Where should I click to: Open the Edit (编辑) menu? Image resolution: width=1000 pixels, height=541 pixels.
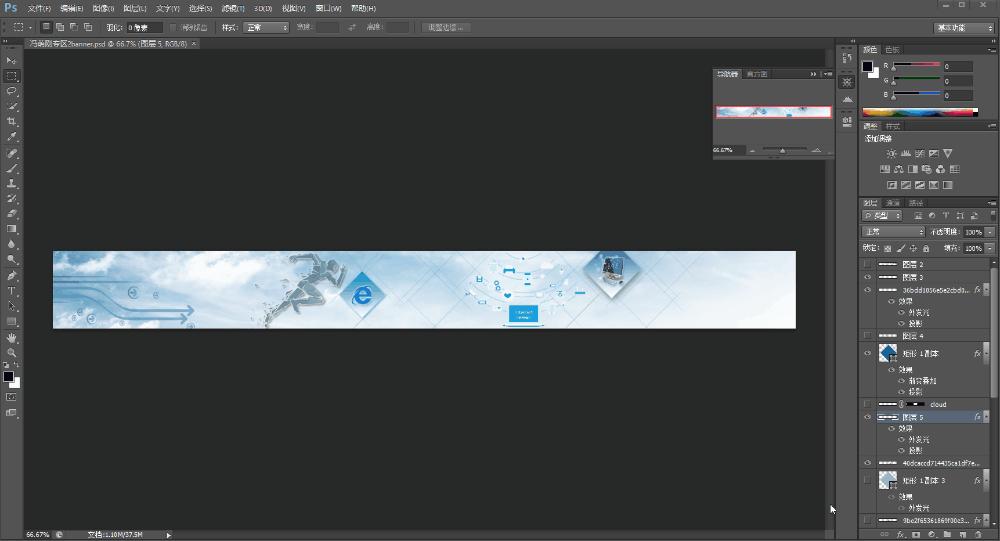pos(71,8)
